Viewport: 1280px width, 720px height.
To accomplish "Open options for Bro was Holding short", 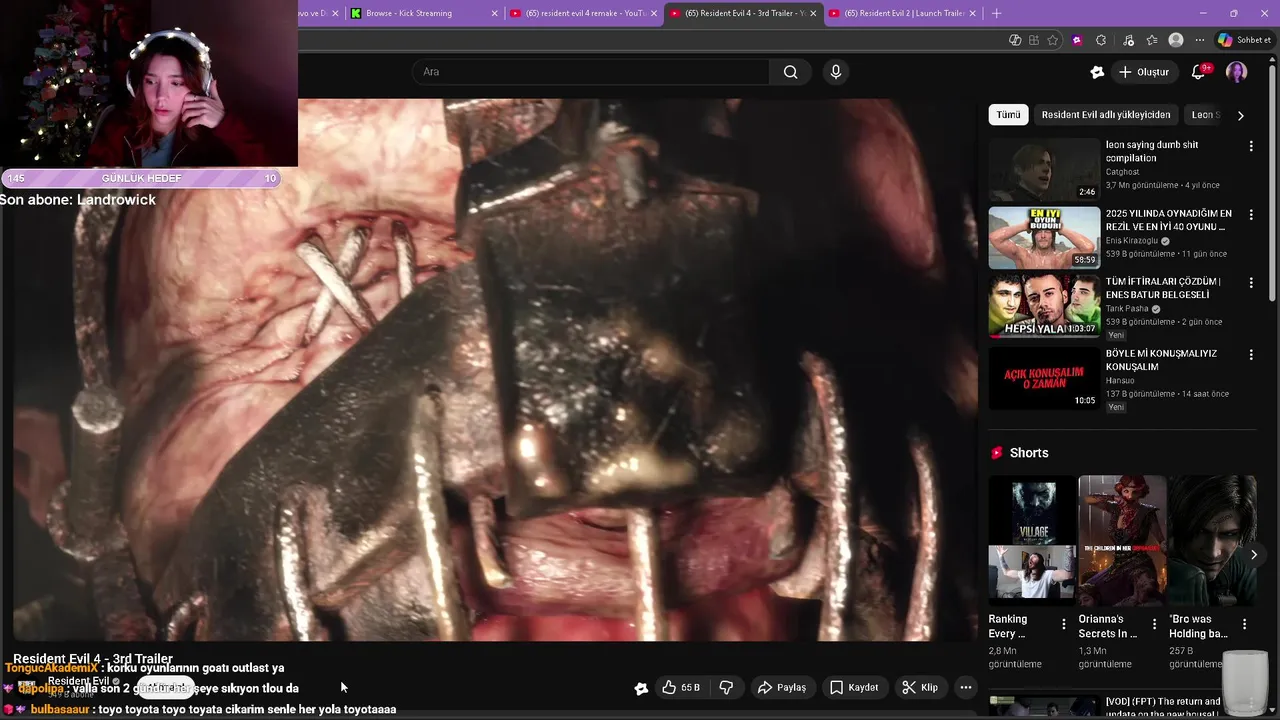I will point(1244,625).
